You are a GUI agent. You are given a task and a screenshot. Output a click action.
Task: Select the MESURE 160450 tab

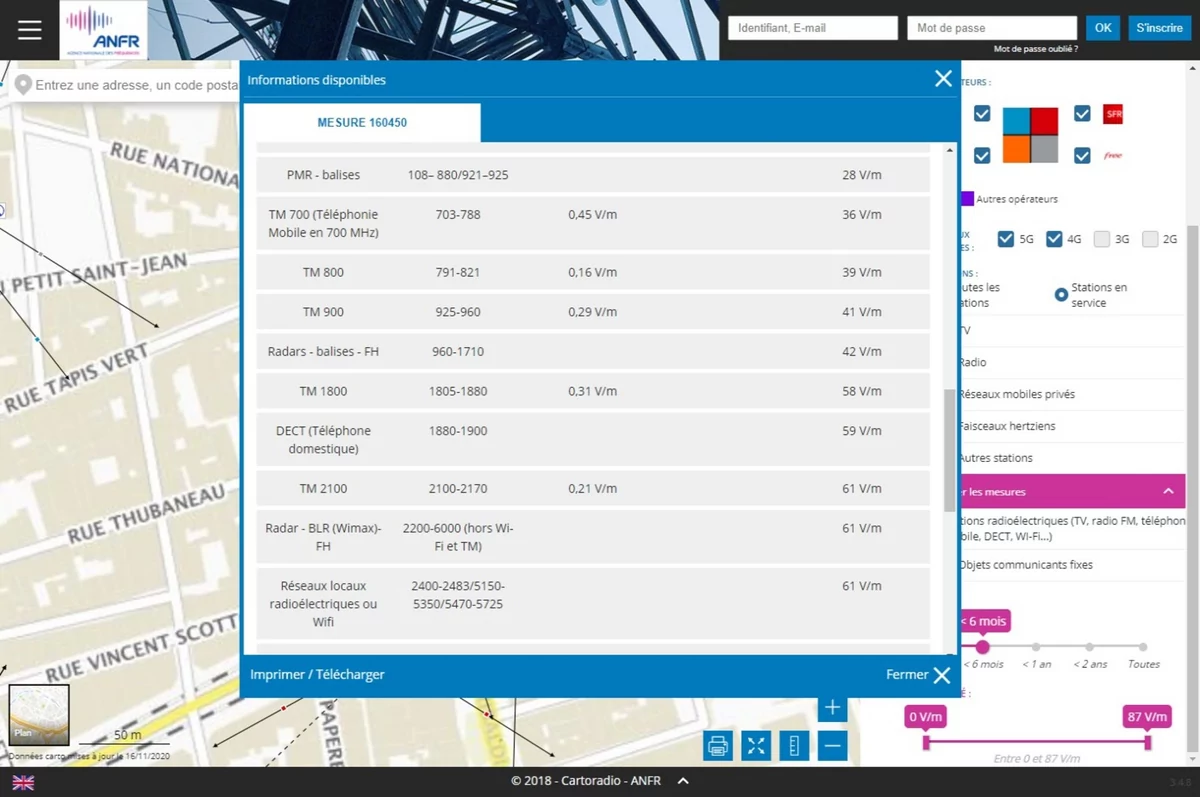[x=362, y=123]
